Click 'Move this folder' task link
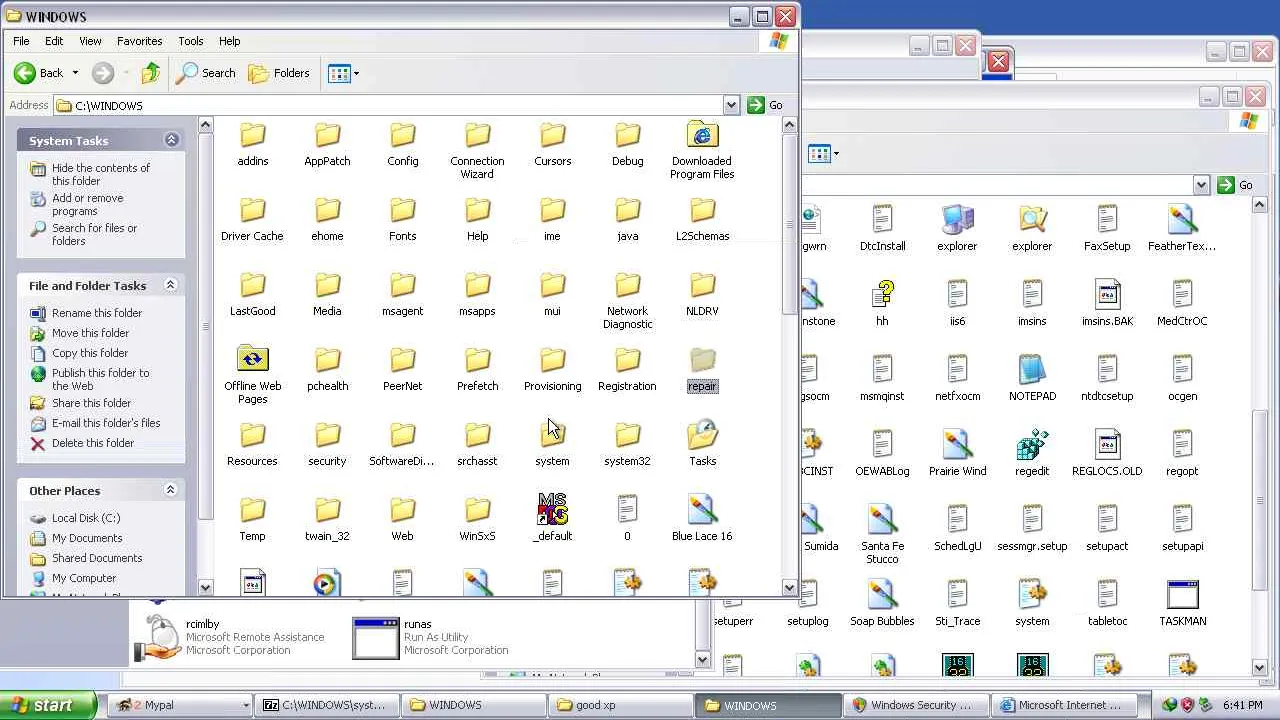The width and height of the screenshot is (1280, 720). 90,333
